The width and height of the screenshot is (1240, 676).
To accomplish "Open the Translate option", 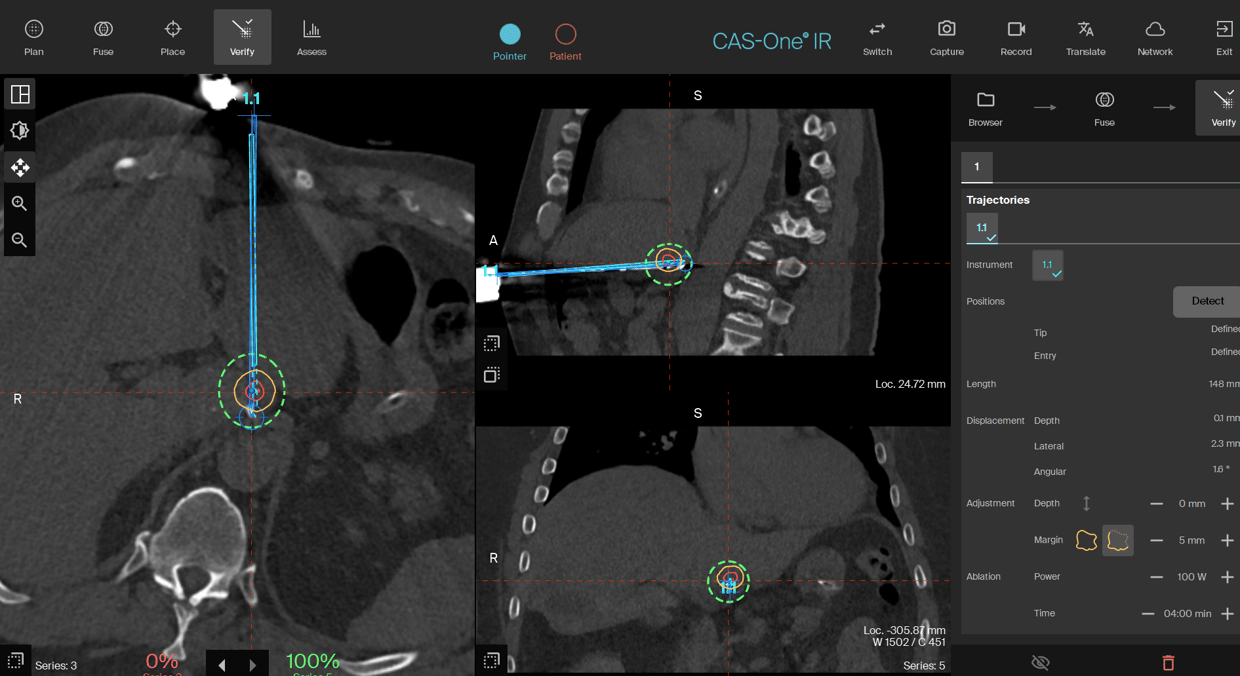I will coord(1085,37).
